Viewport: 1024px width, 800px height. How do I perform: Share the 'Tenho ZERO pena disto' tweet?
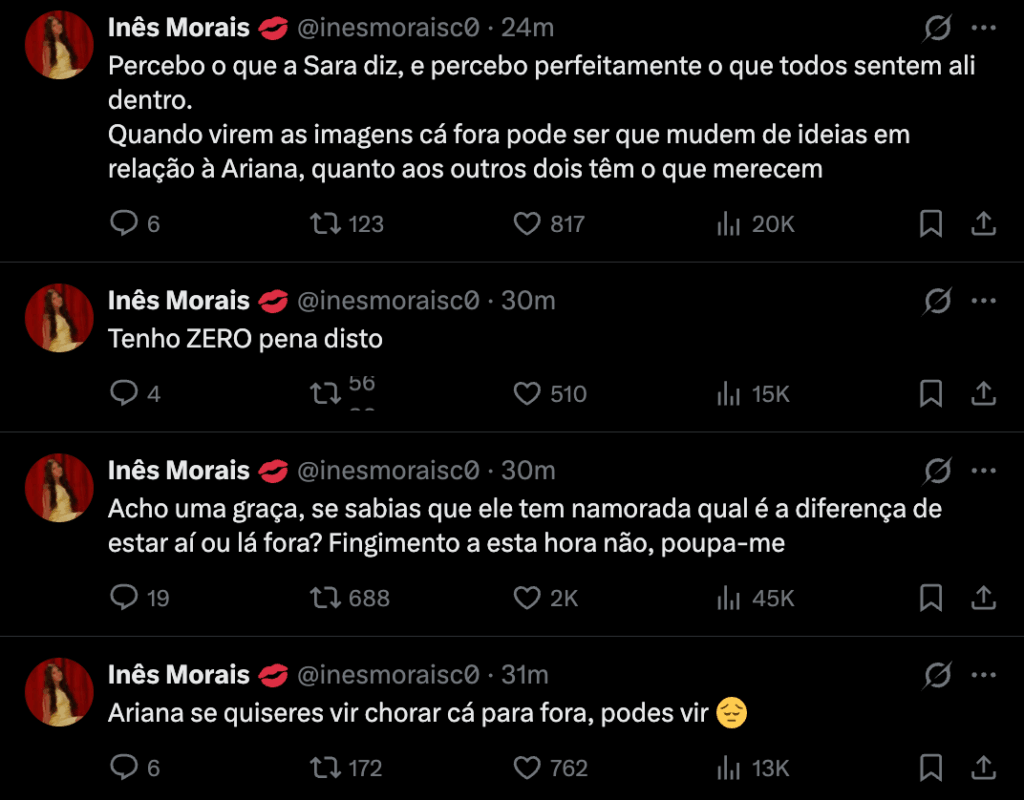(983, 394)
